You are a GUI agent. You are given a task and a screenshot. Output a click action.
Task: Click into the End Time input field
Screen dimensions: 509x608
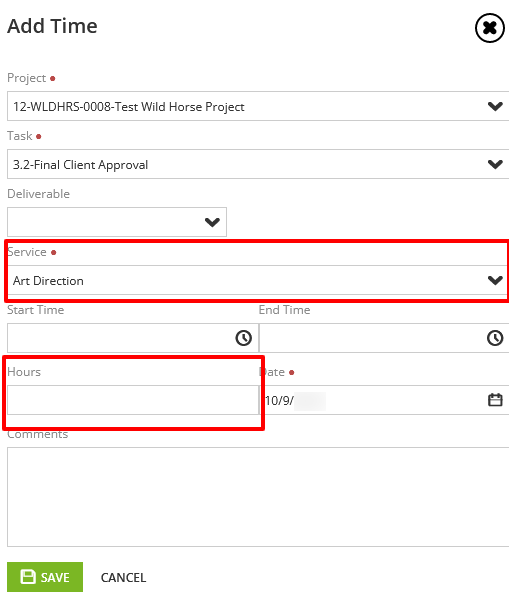pos(384,338)
